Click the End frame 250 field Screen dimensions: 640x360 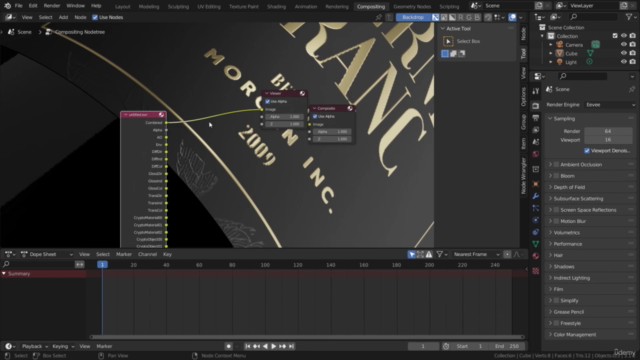pos(507,346)
